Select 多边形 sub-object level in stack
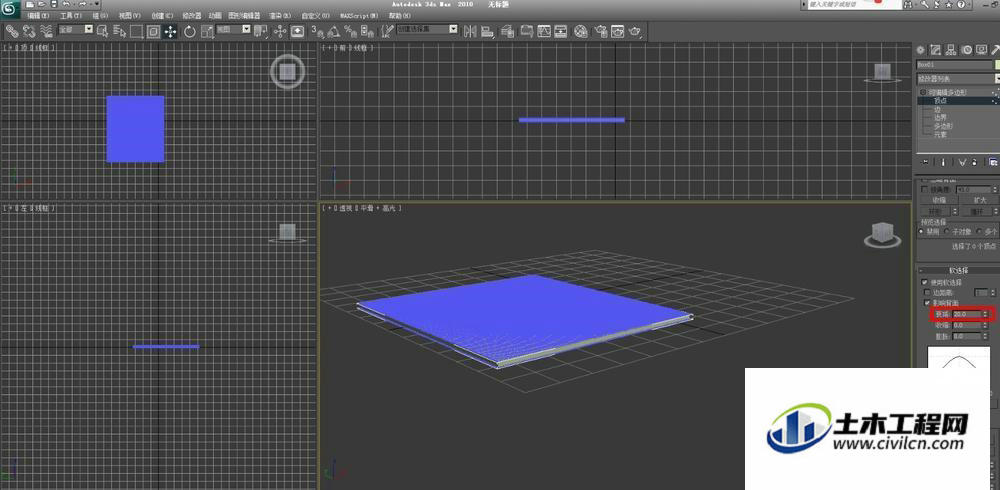Screen dimensions: 1000x490 click(x=943, y=126)
